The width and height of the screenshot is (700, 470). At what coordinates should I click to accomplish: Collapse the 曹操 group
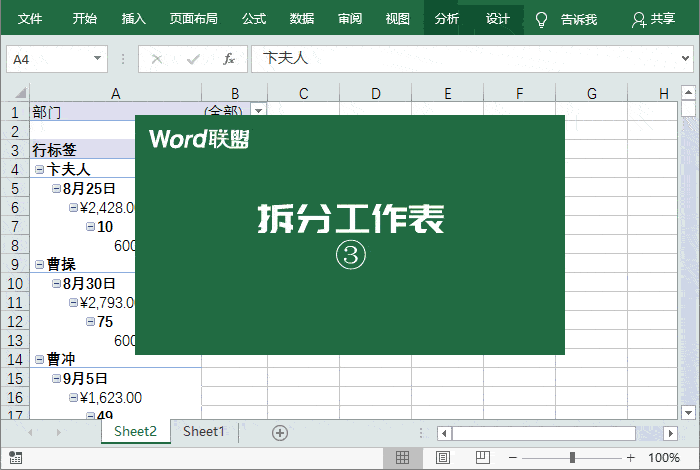click(x=40, y=265)
